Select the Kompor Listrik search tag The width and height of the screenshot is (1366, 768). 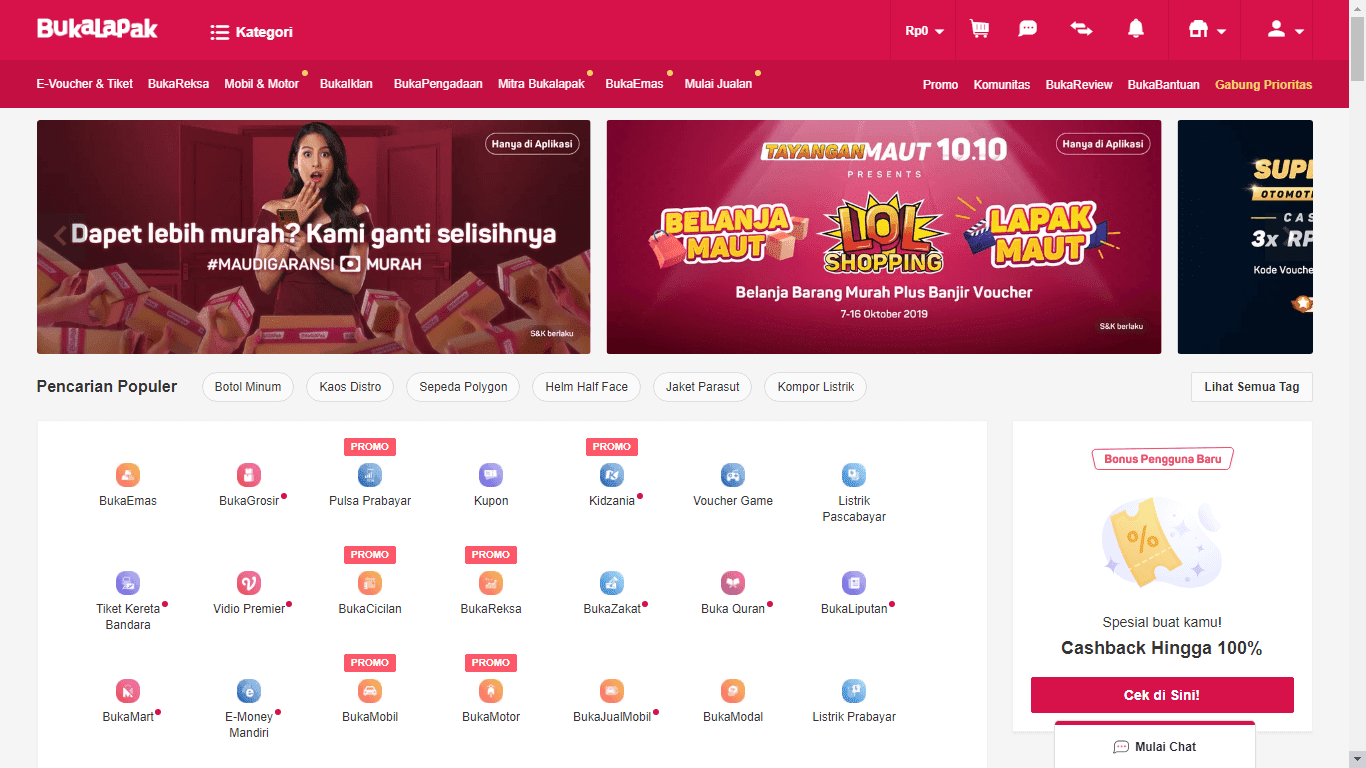(x=816, y=387)
